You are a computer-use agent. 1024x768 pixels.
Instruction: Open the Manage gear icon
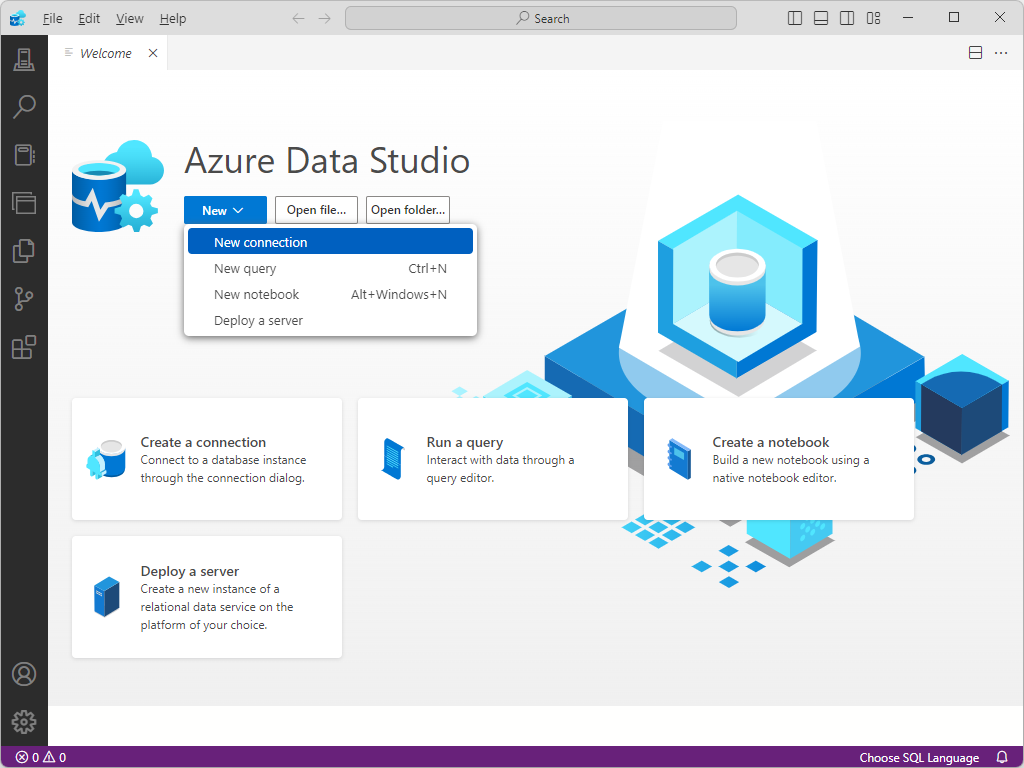coord(24,722)
